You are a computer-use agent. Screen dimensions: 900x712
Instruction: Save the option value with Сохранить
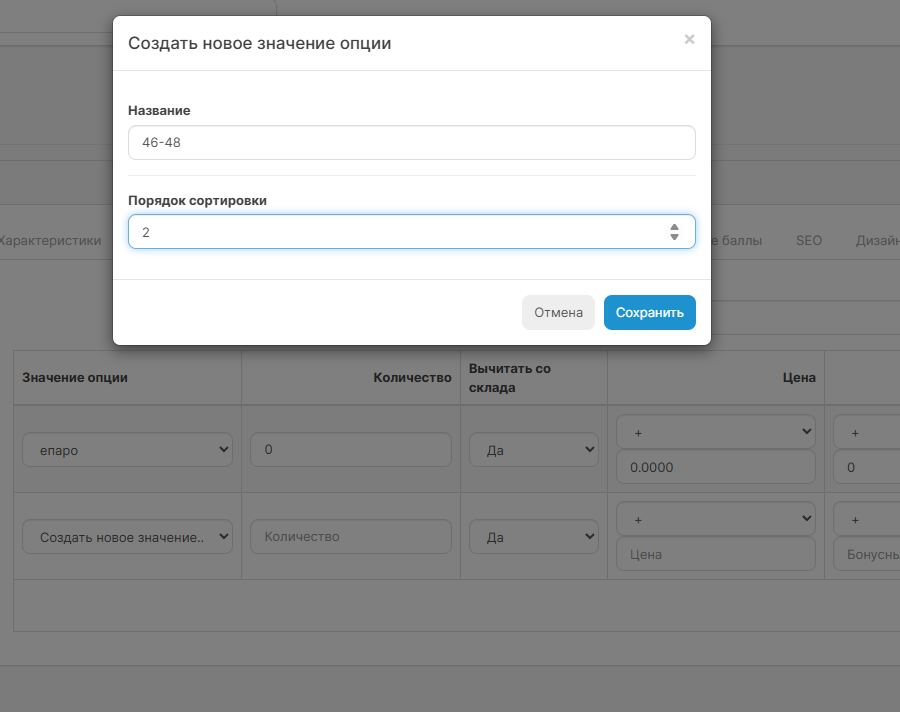coord(649,312)
